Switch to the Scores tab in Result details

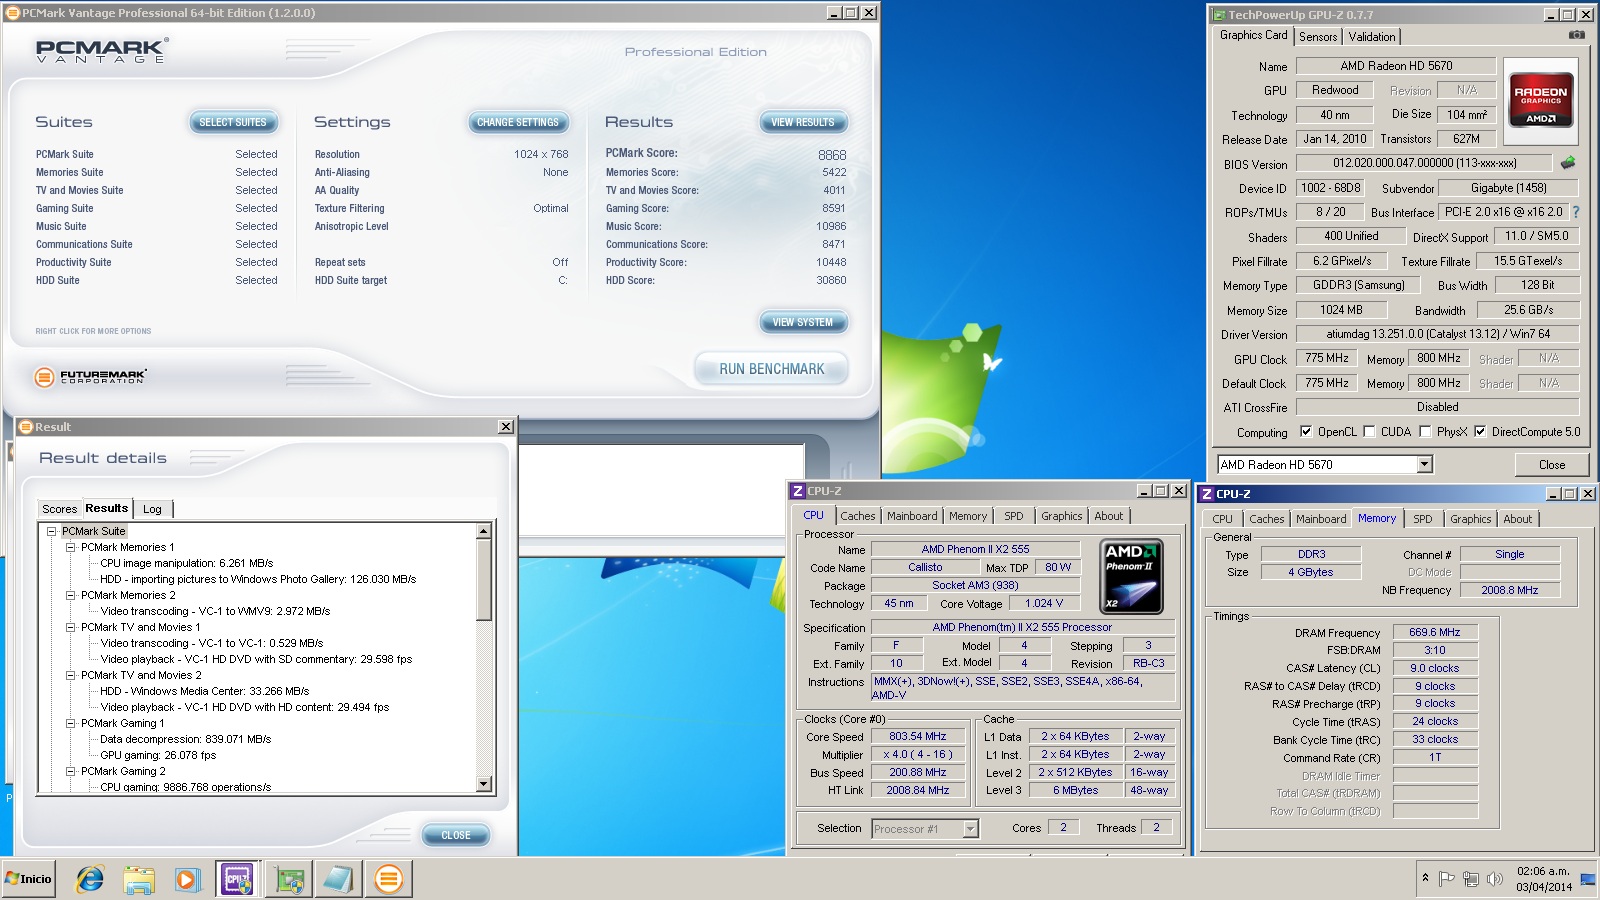tap(59, 509)
